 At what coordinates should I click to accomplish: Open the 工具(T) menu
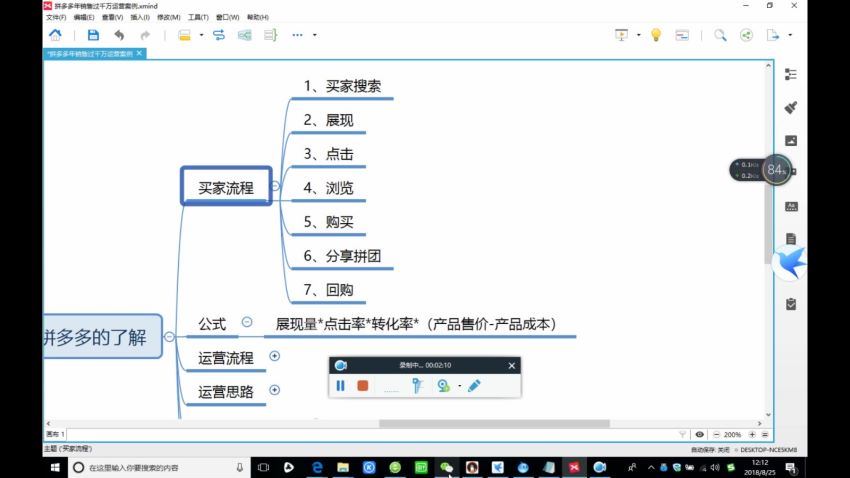198,17
